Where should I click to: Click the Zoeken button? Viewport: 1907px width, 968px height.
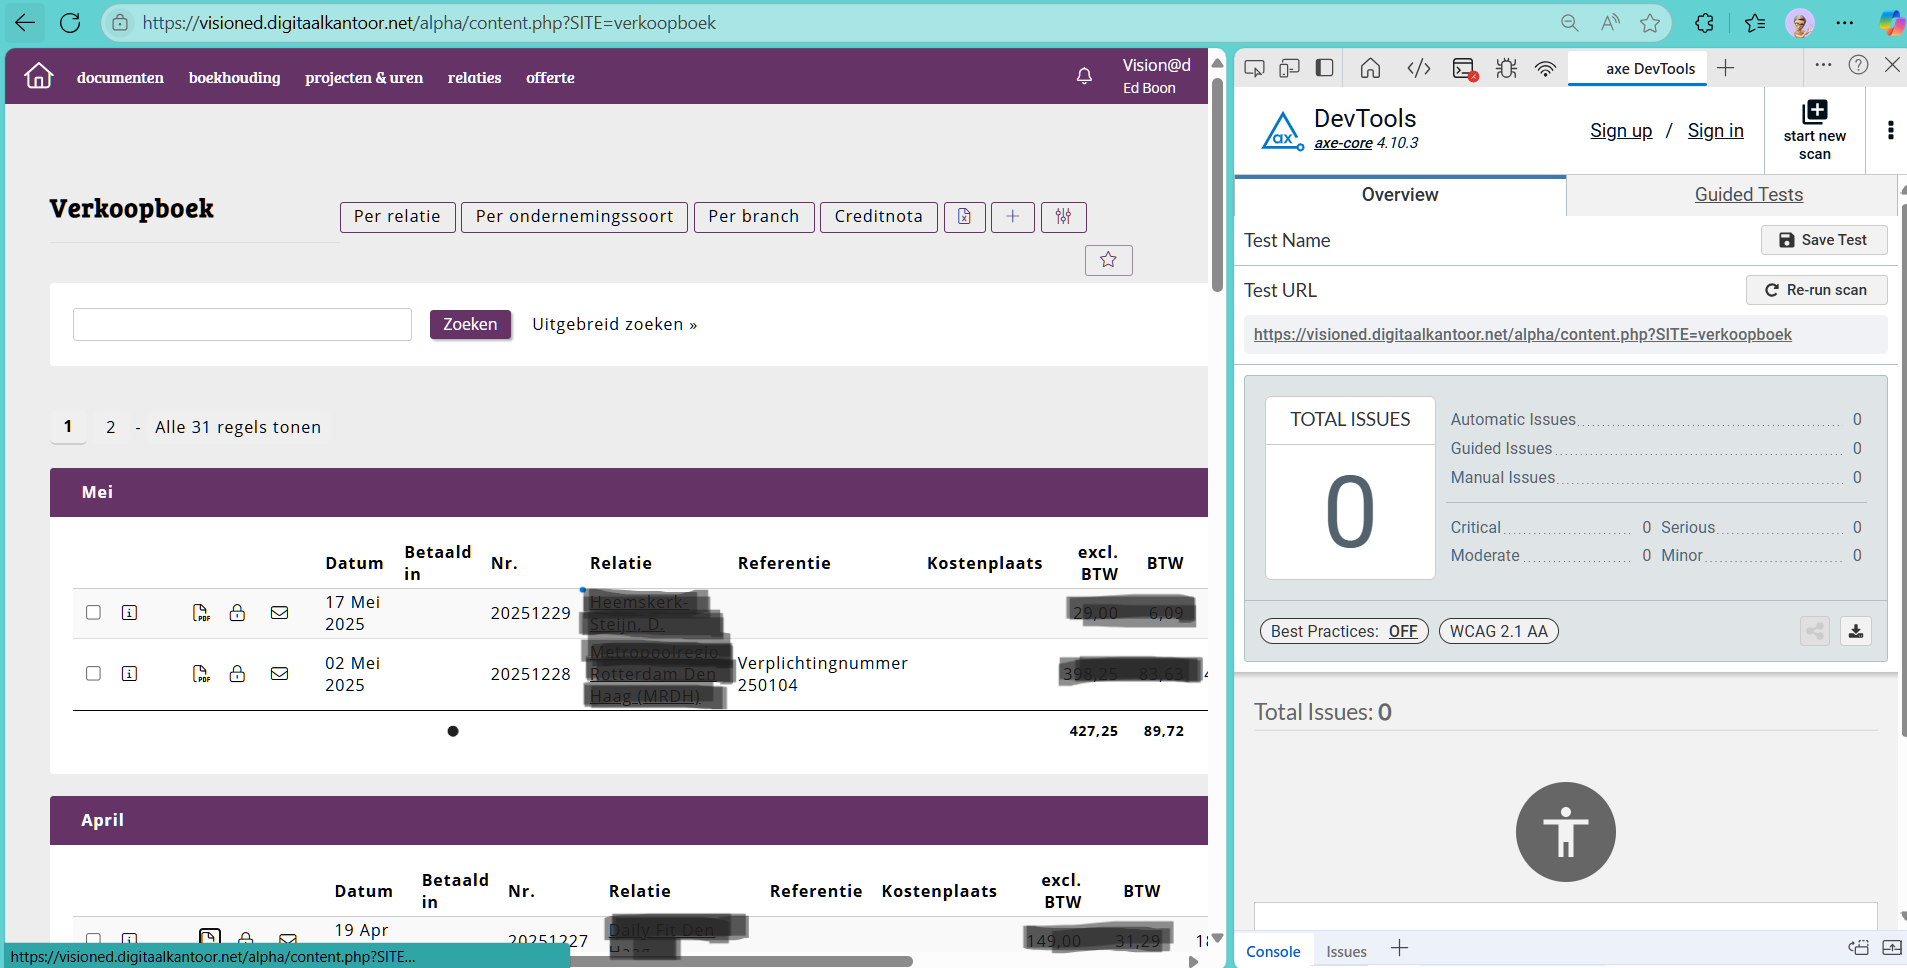470,325
